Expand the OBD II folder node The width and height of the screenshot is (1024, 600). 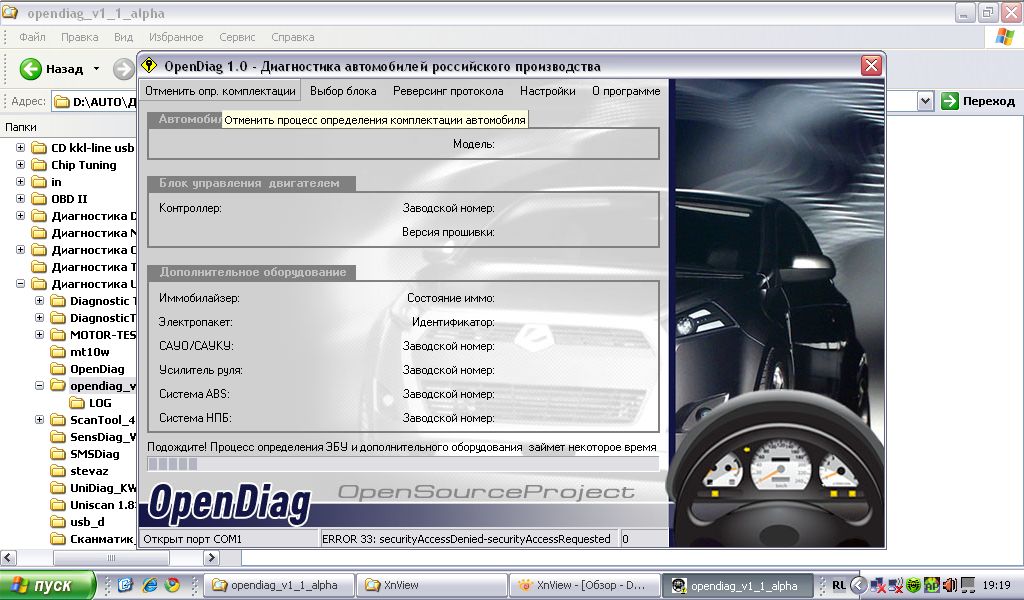[20, 198]
